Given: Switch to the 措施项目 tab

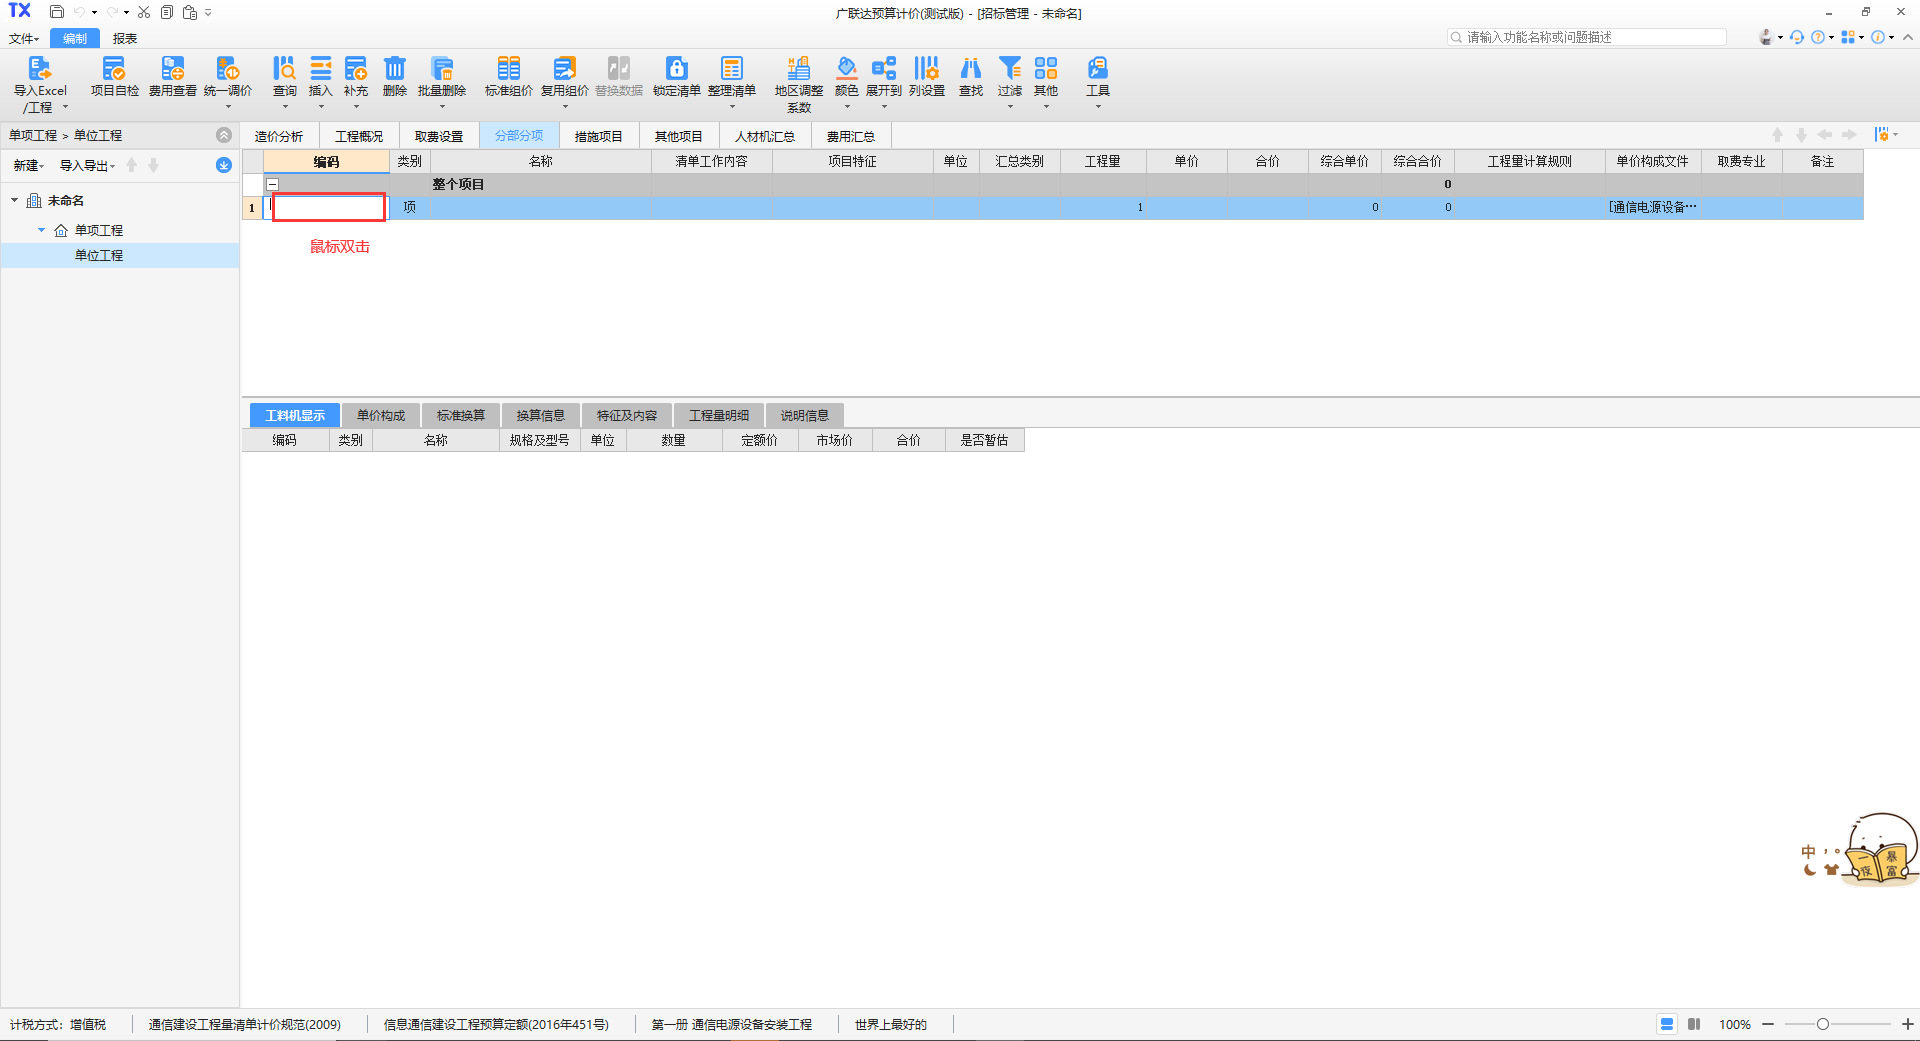Looking at the screenshot, I should (x=598, y=136).
